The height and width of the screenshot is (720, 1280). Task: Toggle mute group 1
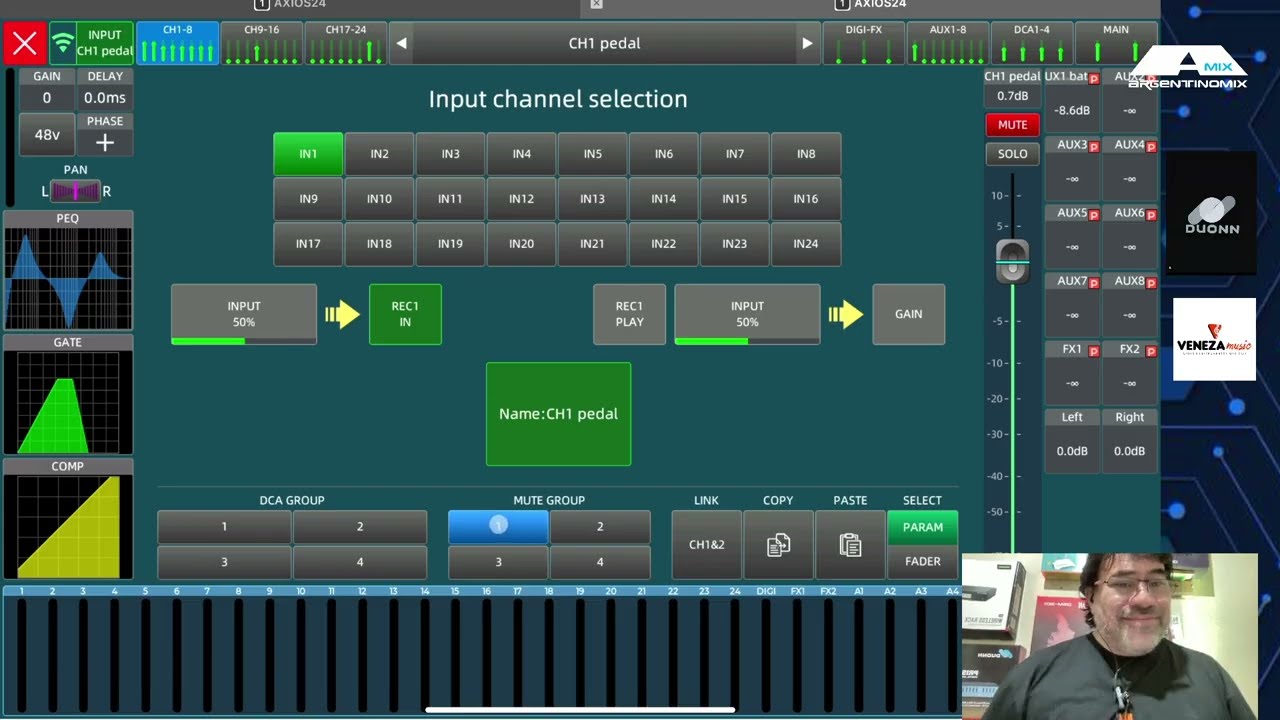498,526
